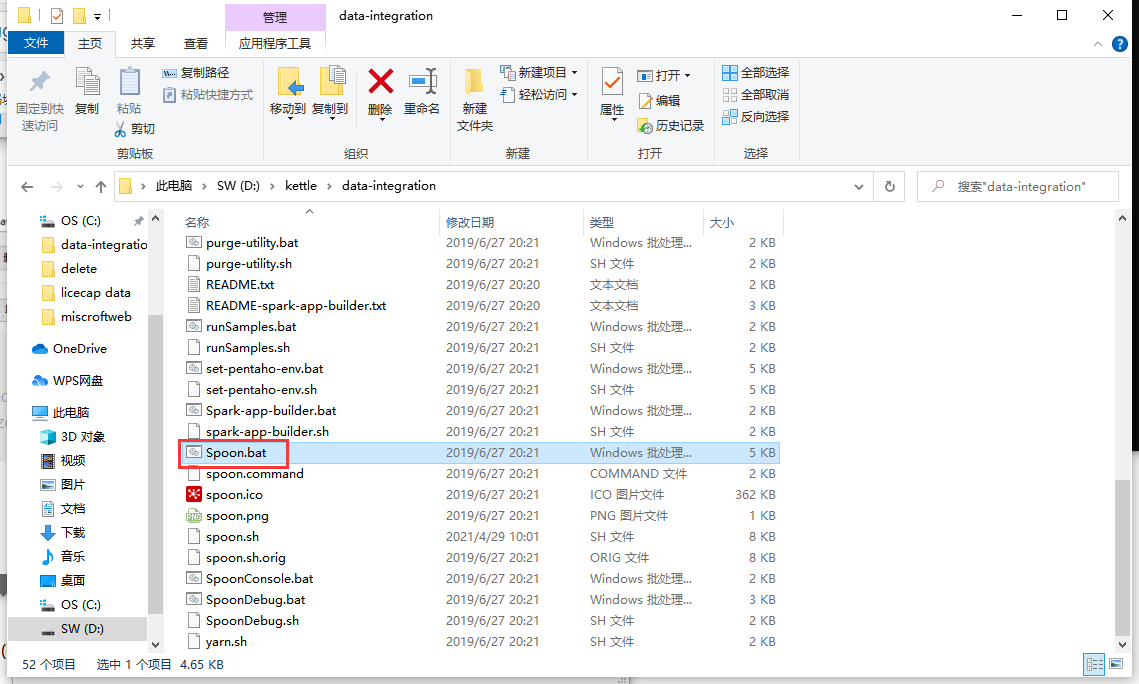Click Paste shortcut (粘贴快捷方式)

pos(208,94)
